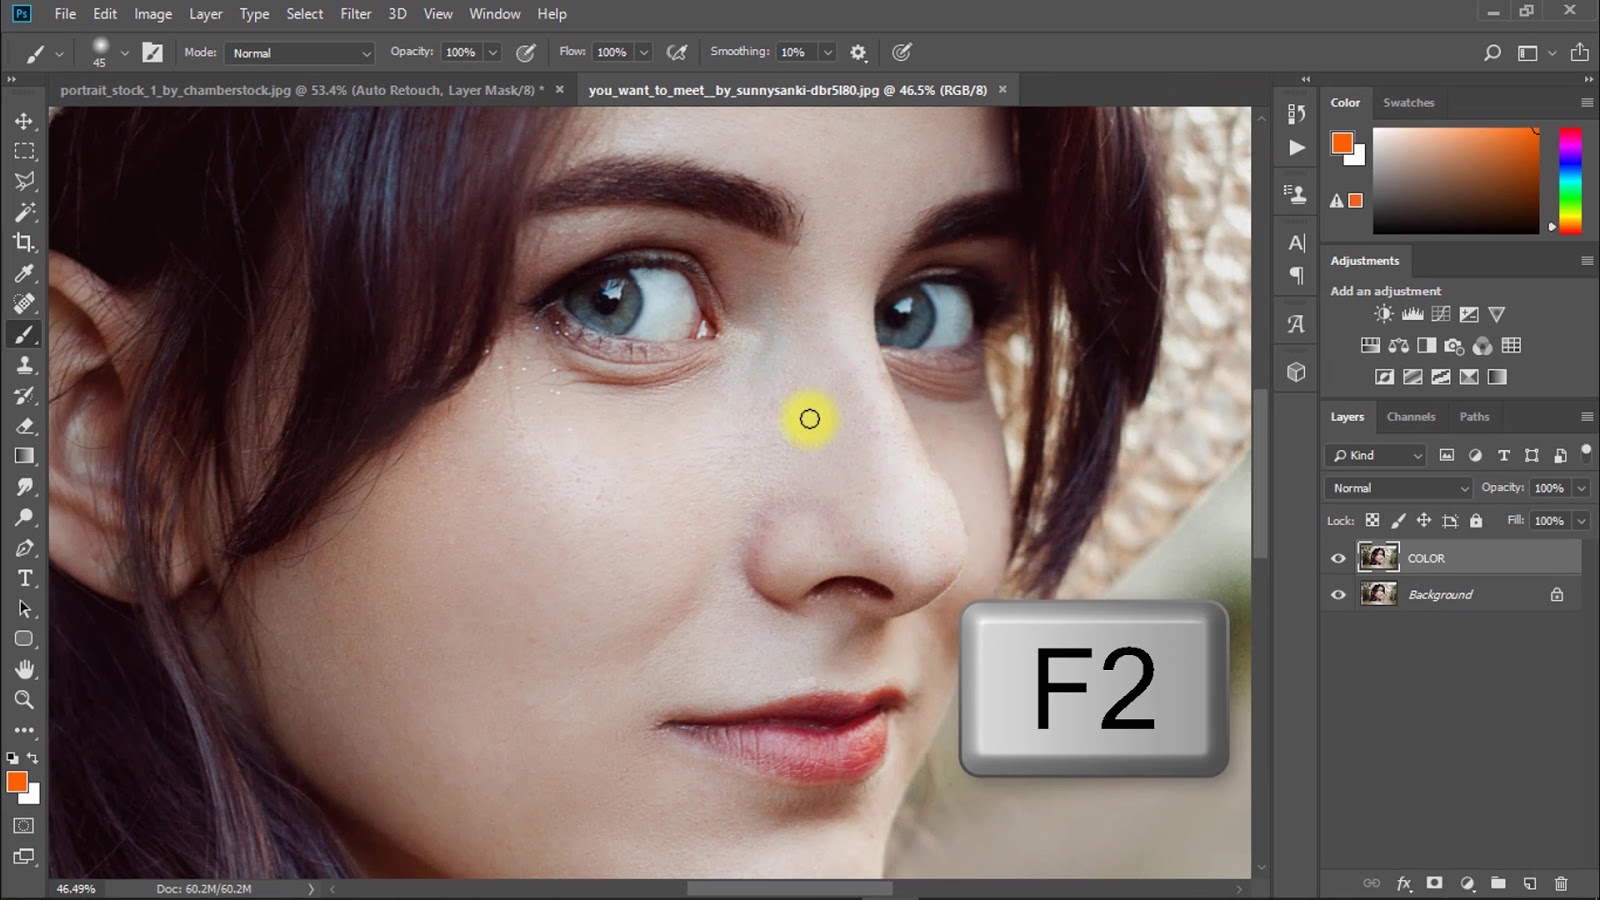Click the foreground color swatch in toolbar
Screen dimensions: 1600x900
tap(17, 782)
